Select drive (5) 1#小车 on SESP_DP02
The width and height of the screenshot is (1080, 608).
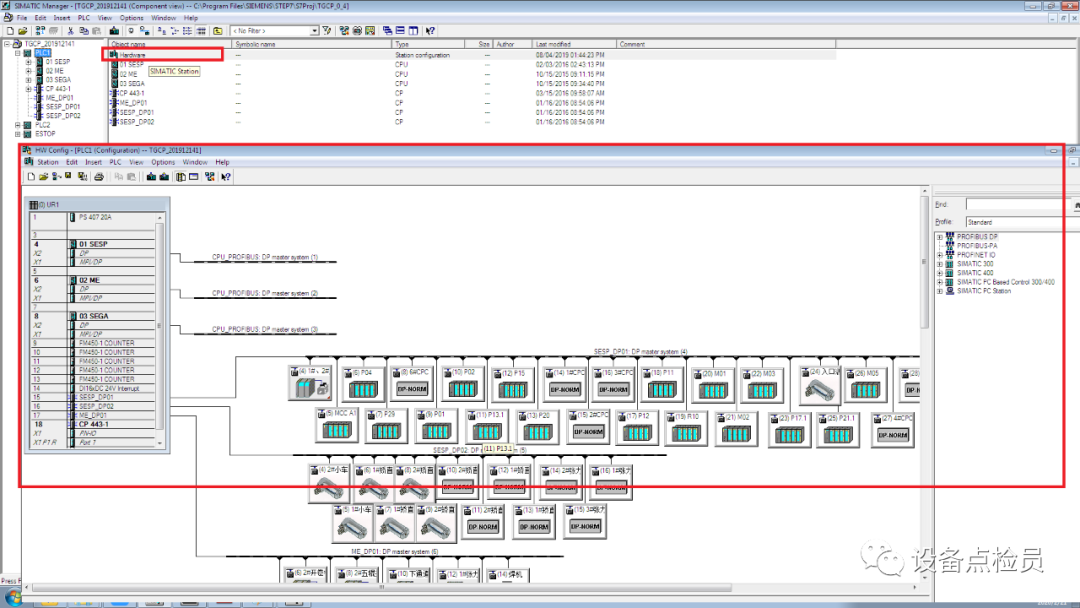[351, 523]
